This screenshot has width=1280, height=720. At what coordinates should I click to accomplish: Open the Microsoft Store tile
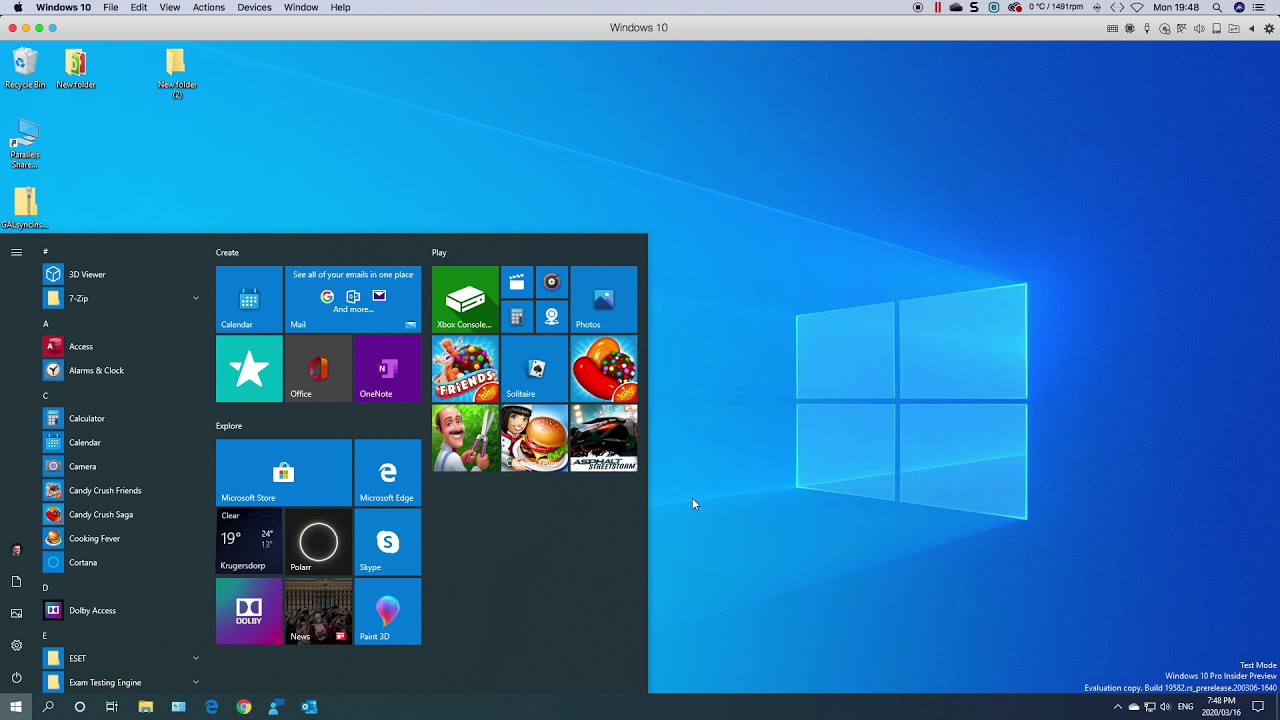point(283,472)
